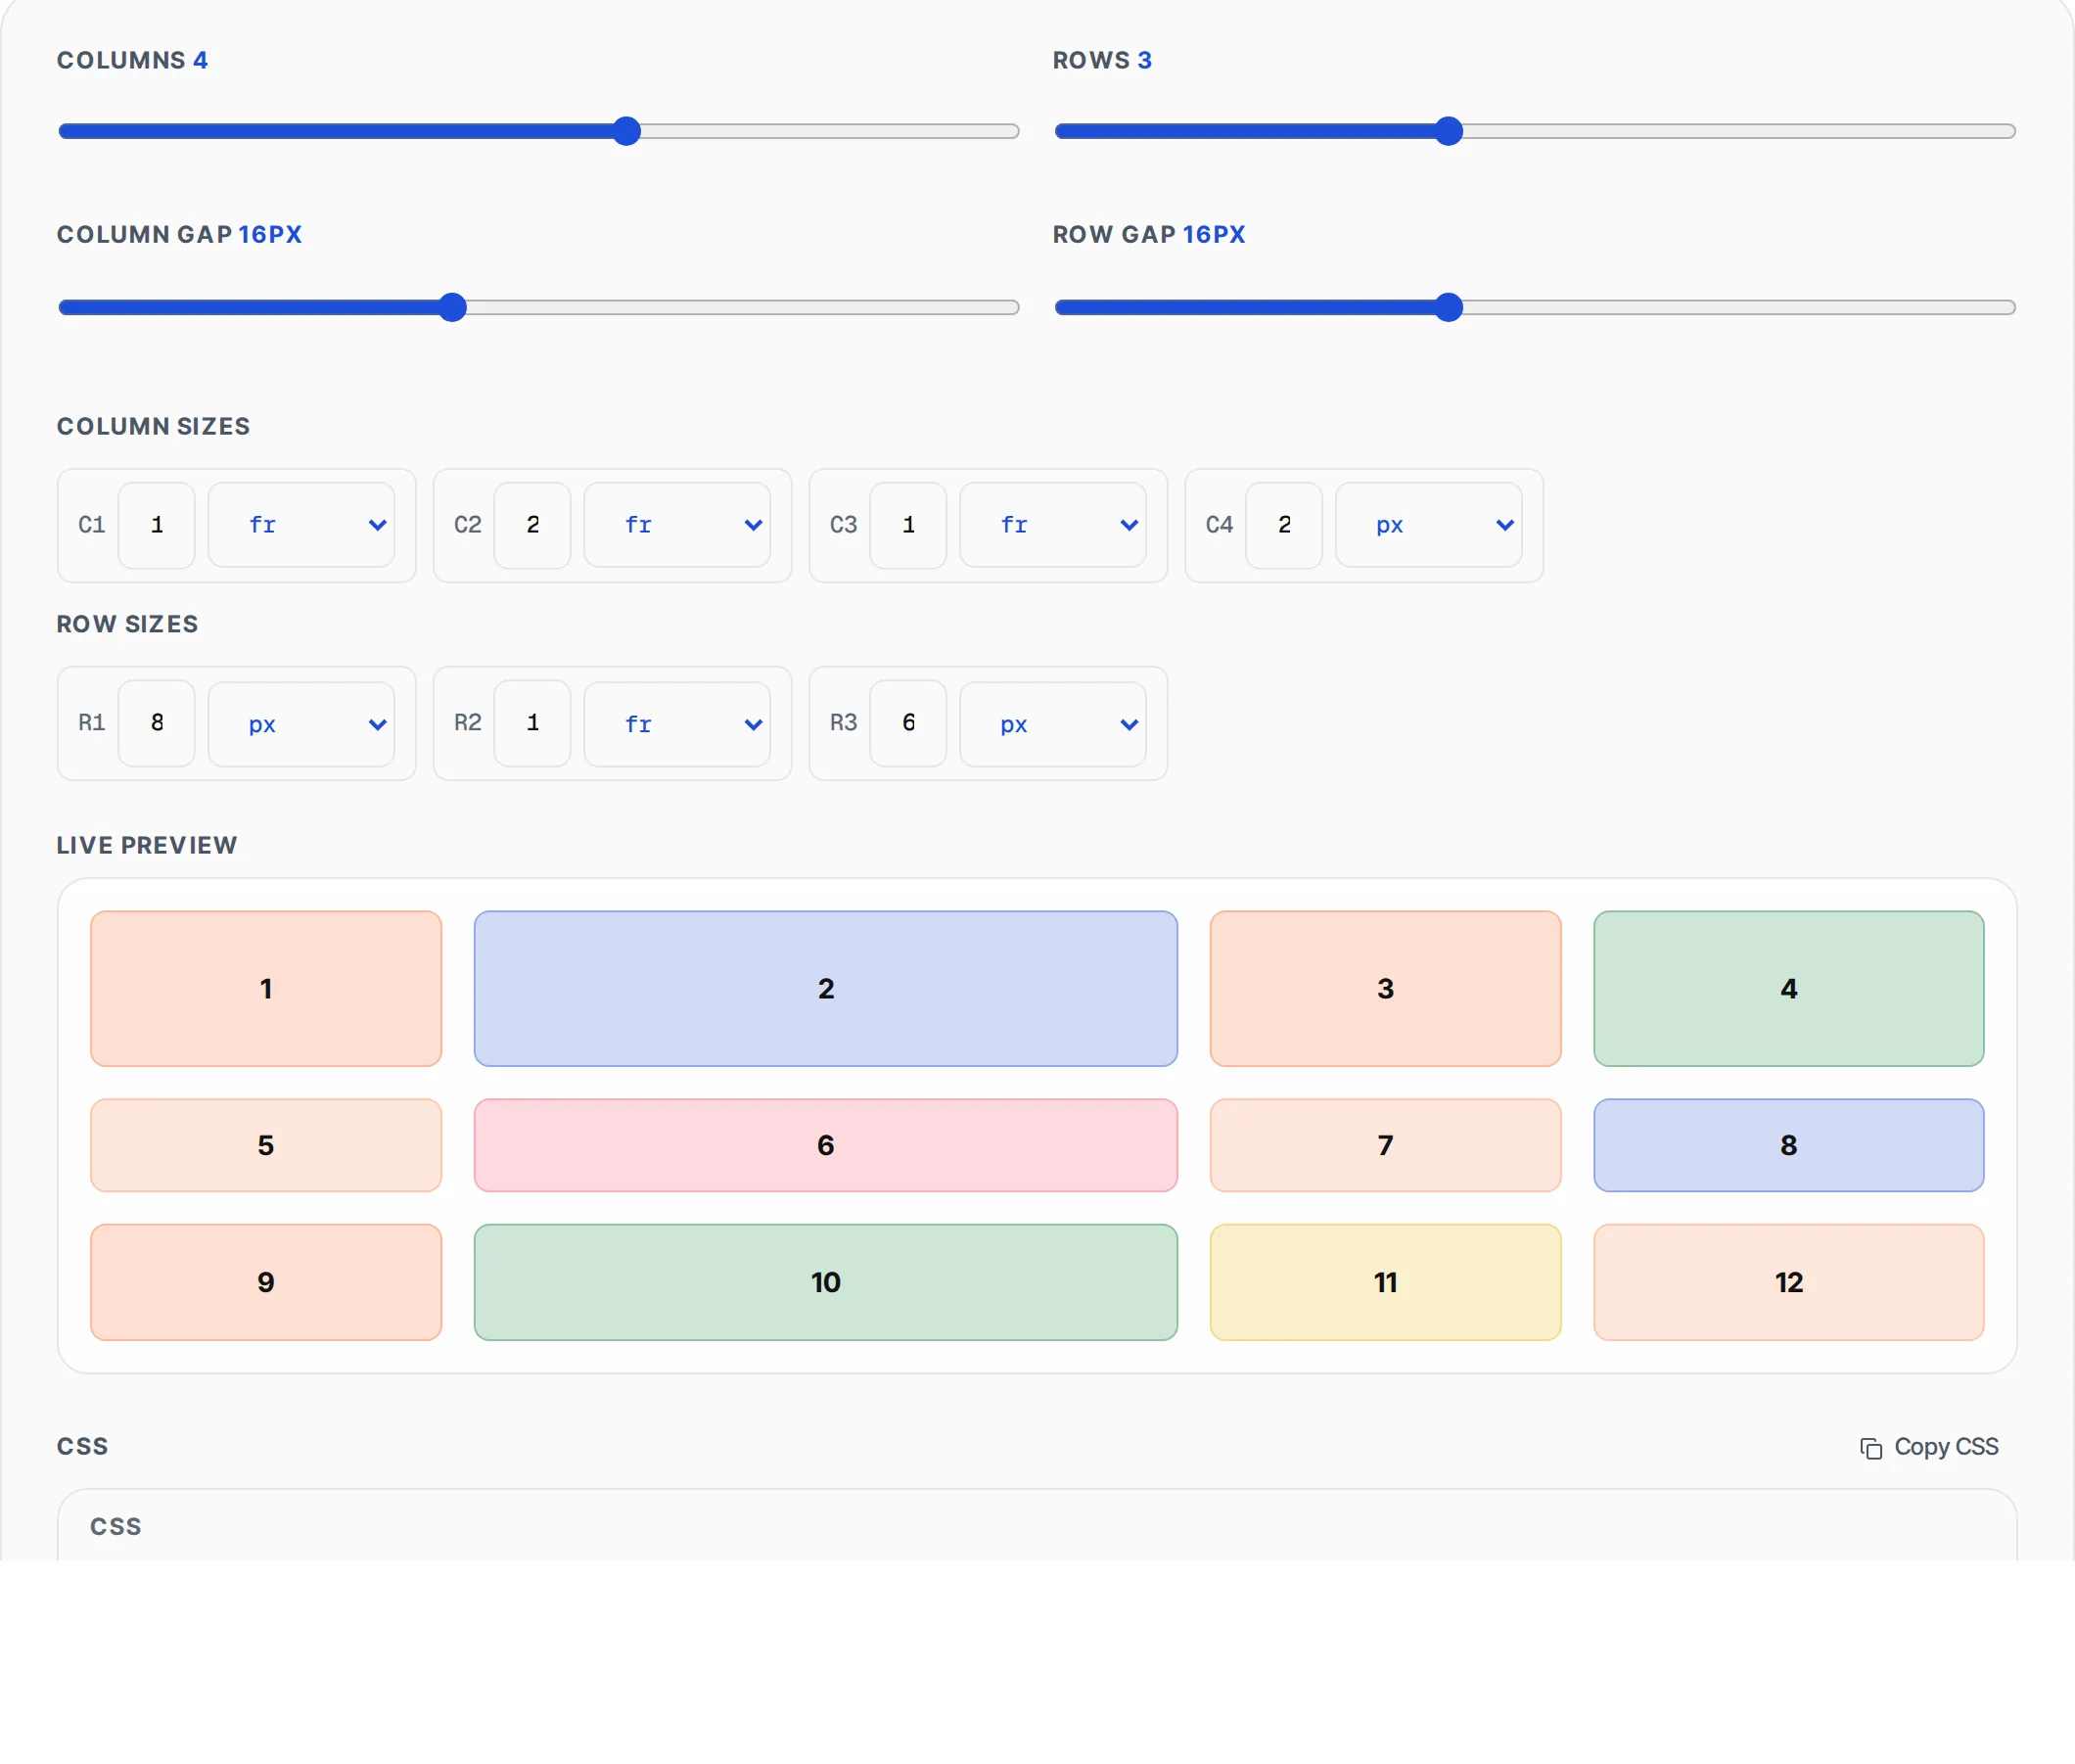Open the R3 unit dropdown
This screenshot has height=1764, width=2075.
(1053, 724)
